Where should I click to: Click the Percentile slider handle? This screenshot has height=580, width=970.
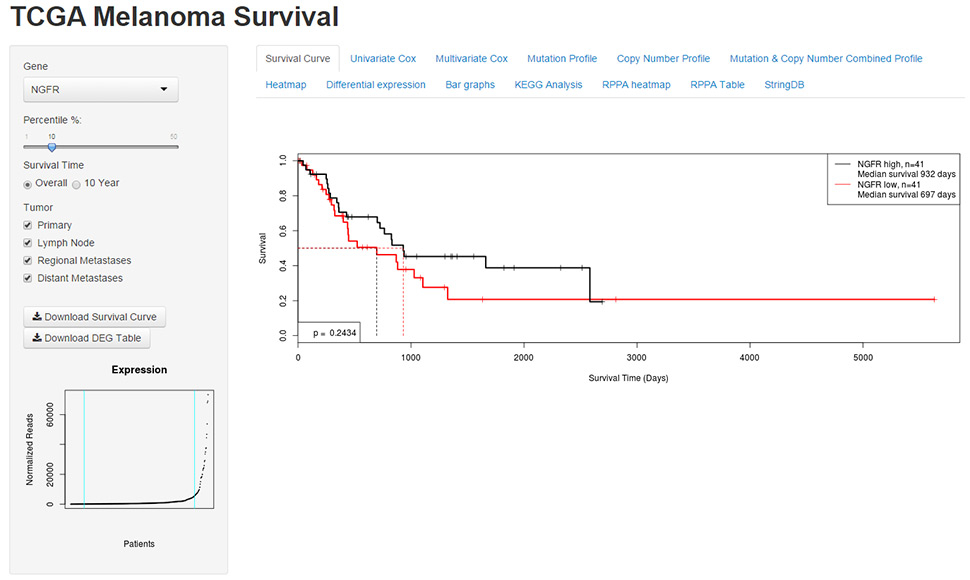[x=52, y=147]
